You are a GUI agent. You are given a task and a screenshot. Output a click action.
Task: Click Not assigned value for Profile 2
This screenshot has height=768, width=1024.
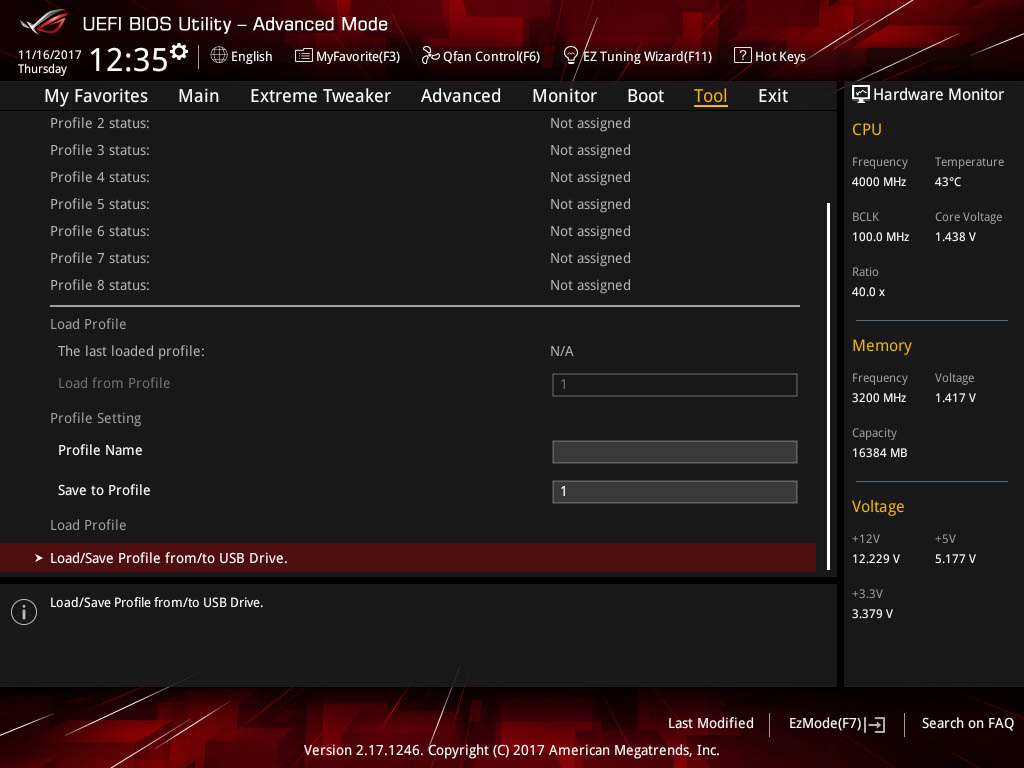pyautogui.click(x=590, y=123)
